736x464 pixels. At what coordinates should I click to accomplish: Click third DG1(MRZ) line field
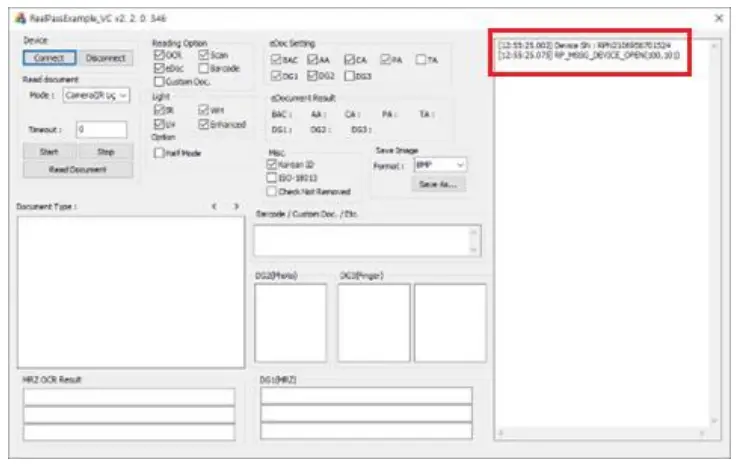tap(366, 431)
